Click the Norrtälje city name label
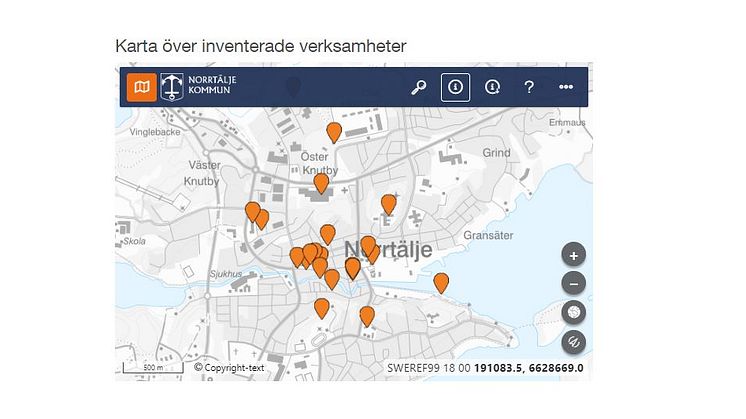 (x=388, y=250)
